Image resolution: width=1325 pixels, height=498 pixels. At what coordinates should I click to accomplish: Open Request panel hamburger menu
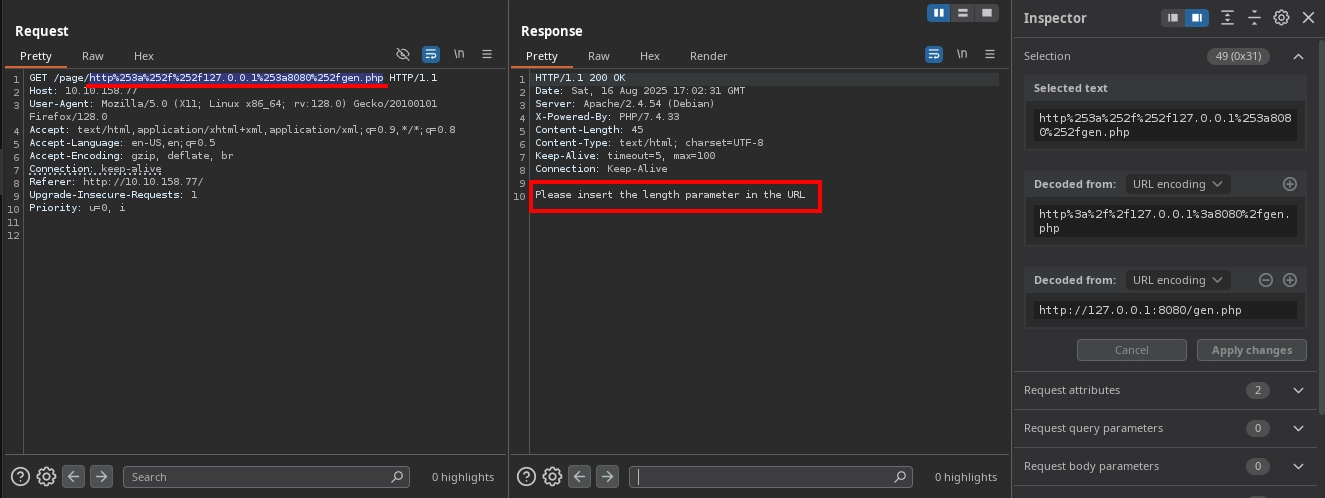pos(487,54)
